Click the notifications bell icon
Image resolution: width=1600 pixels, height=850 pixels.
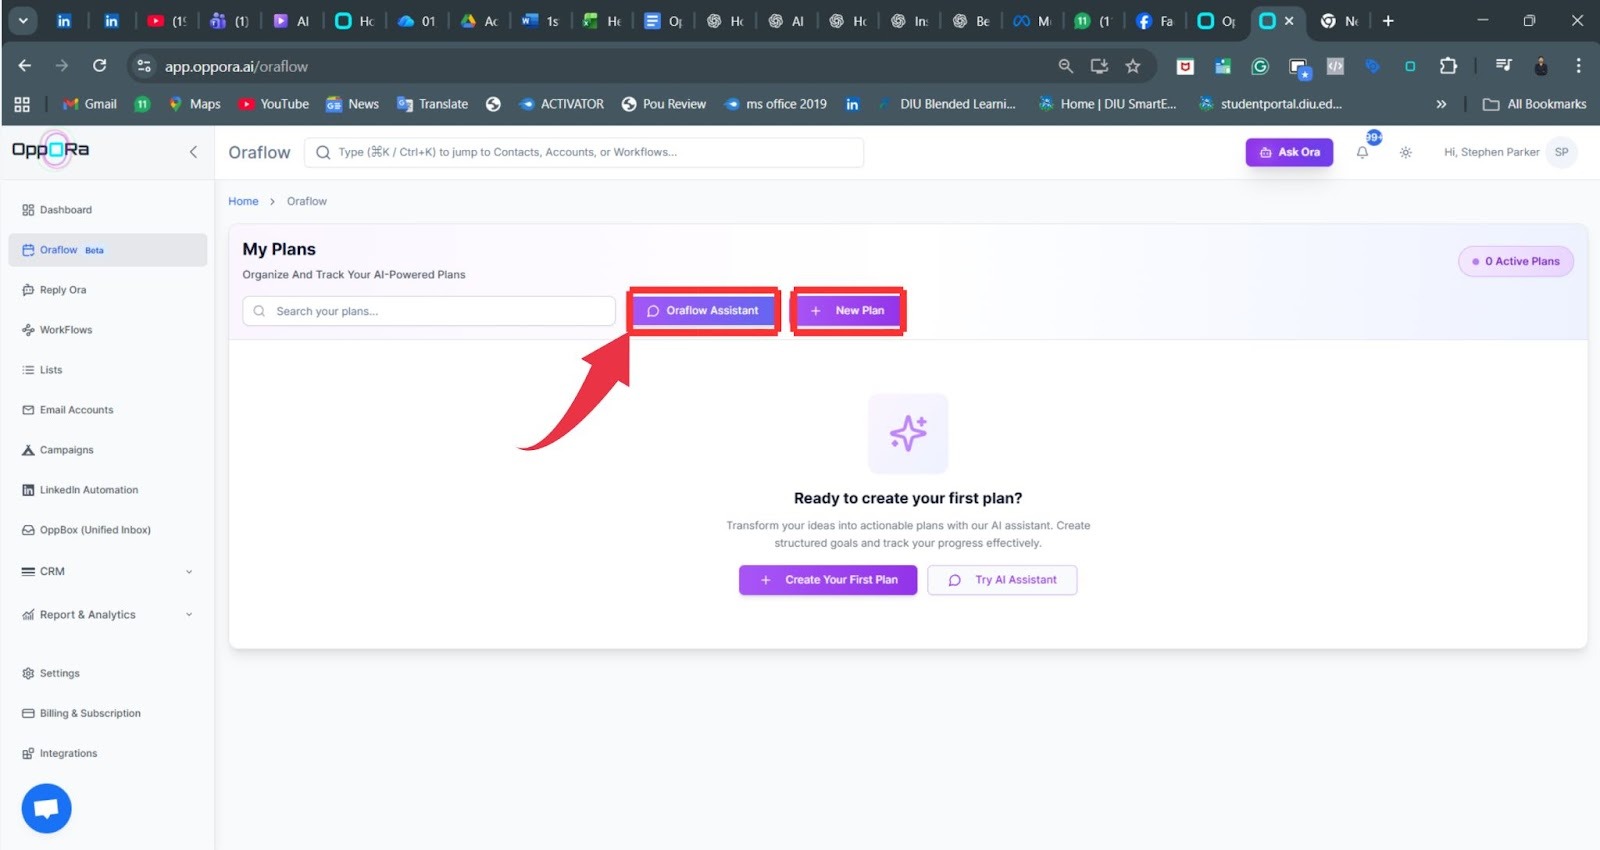click(x=1362, y=153)
